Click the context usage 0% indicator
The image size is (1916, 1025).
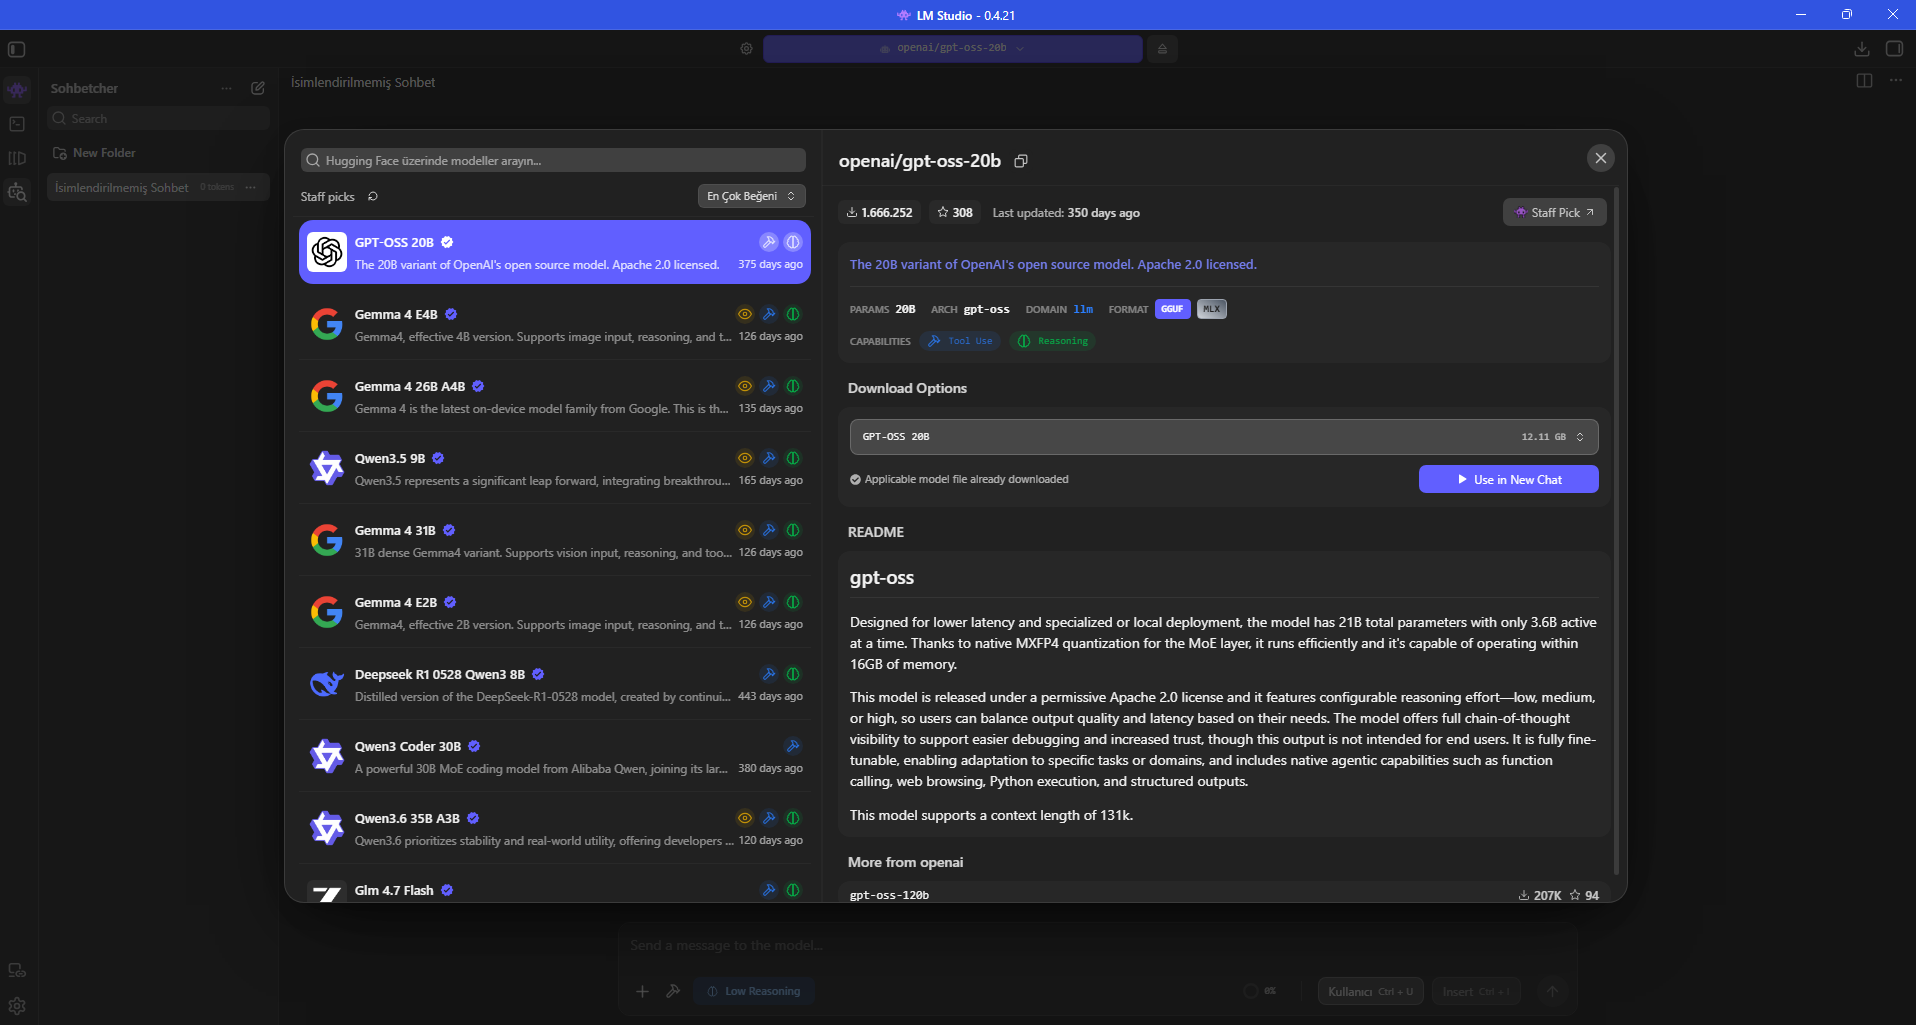pos(1260,991)
